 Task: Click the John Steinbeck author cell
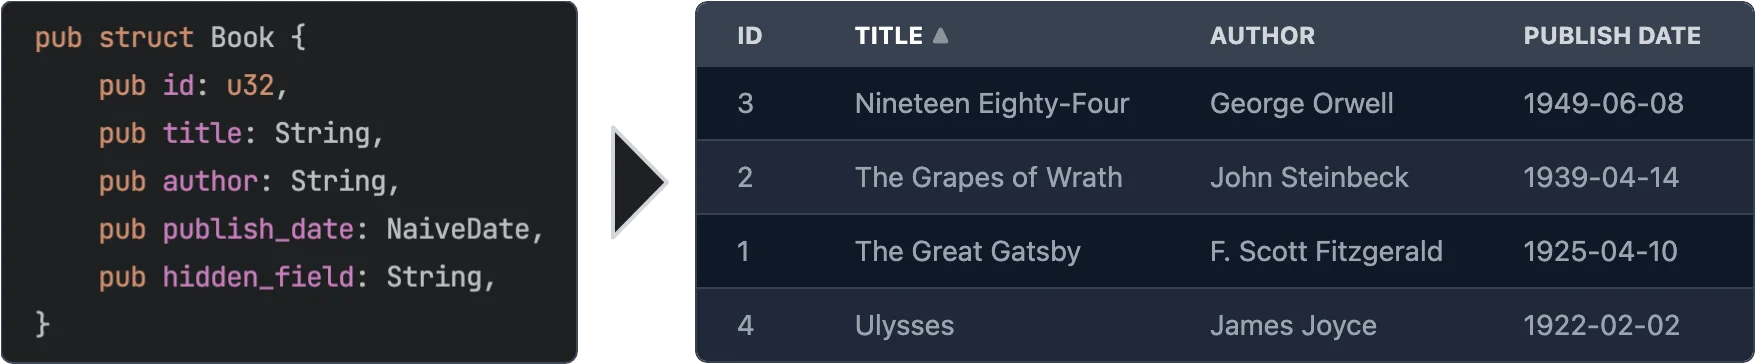[x=1309, y=177]
